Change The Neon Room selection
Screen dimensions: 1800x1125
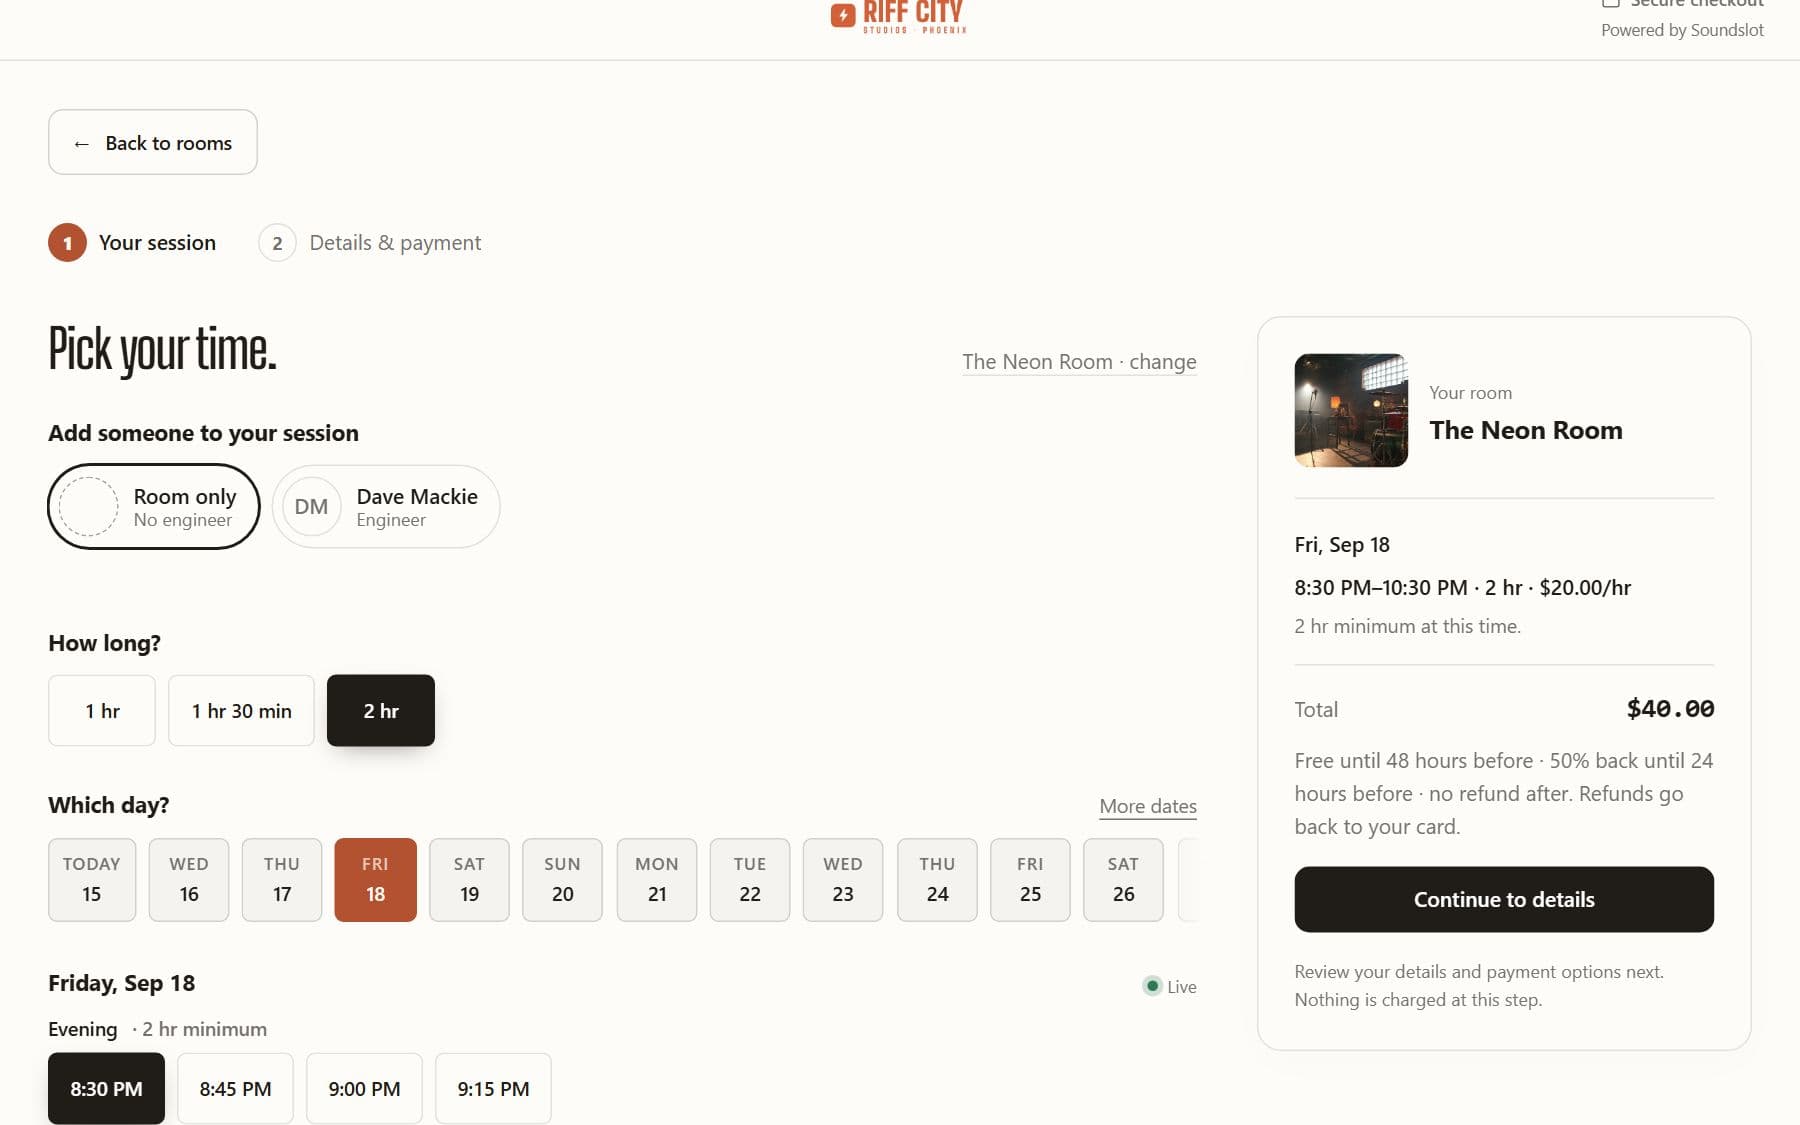point(1079,362)
